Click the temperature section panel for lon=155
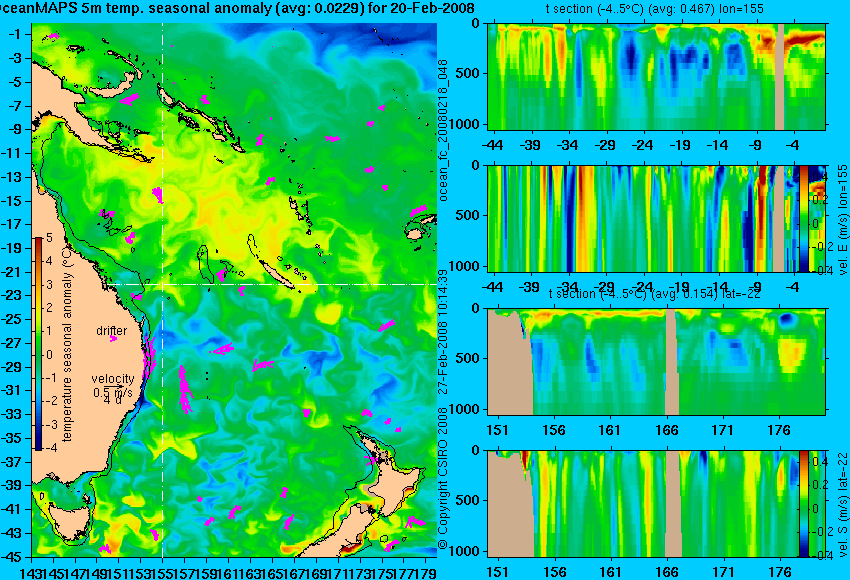This screenshot has width=850, height=580. pos(656,76)
